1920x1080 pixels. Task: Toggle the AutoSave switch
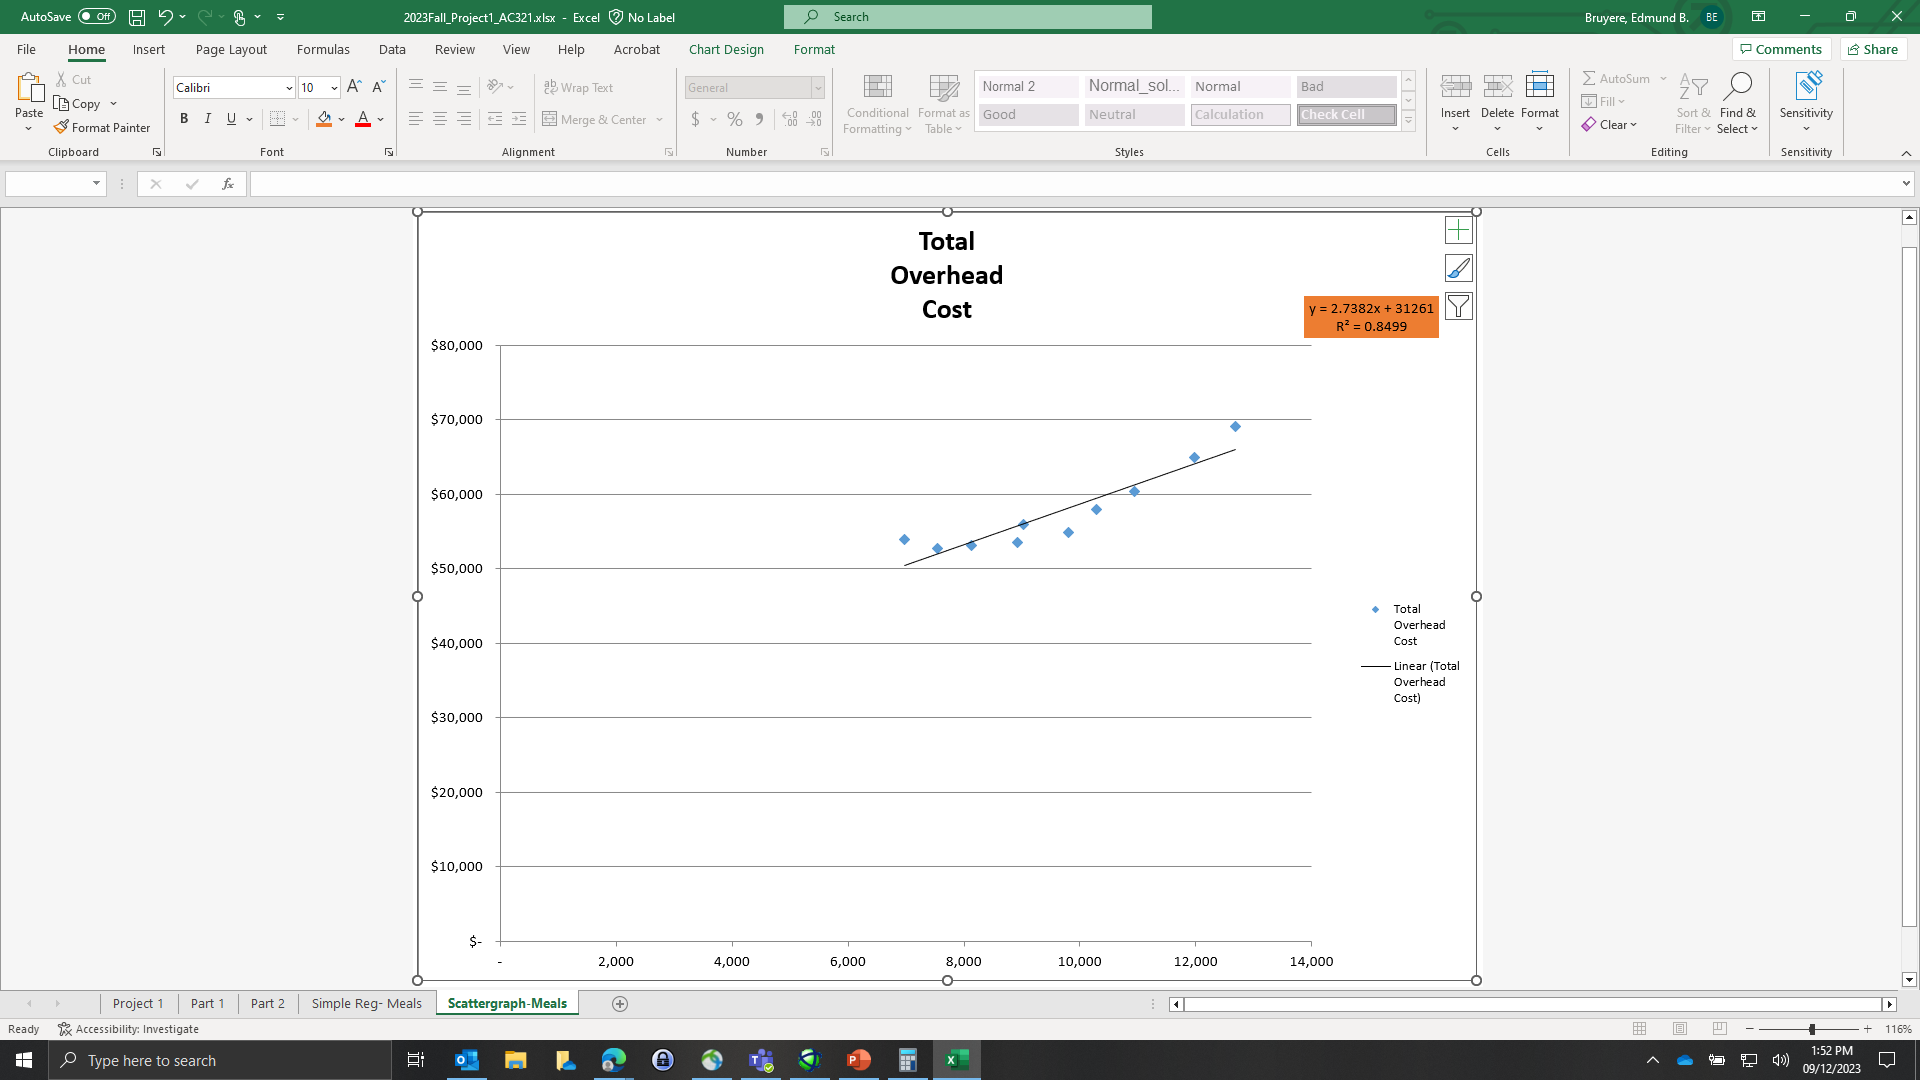coord(97,17)
